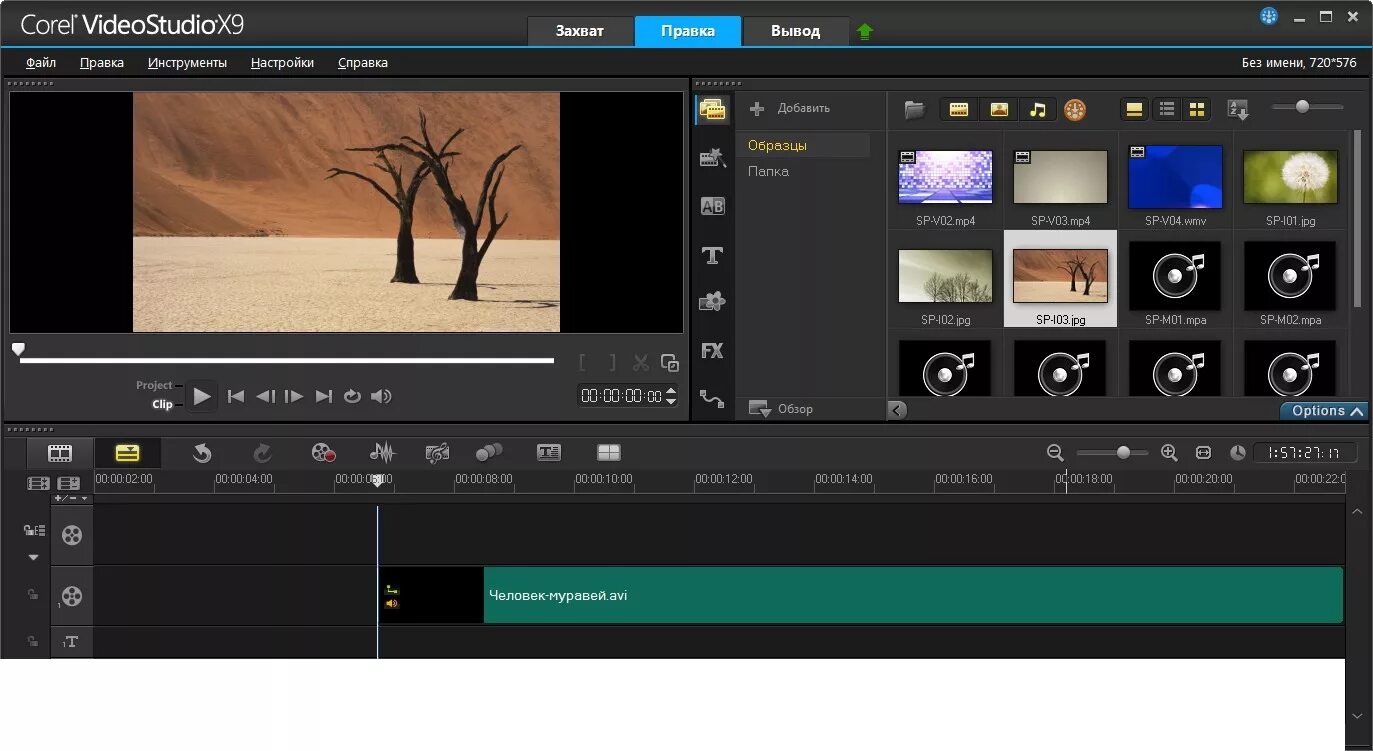
Task: Click the Record/Capture option icon
Action: click(323, 453)
